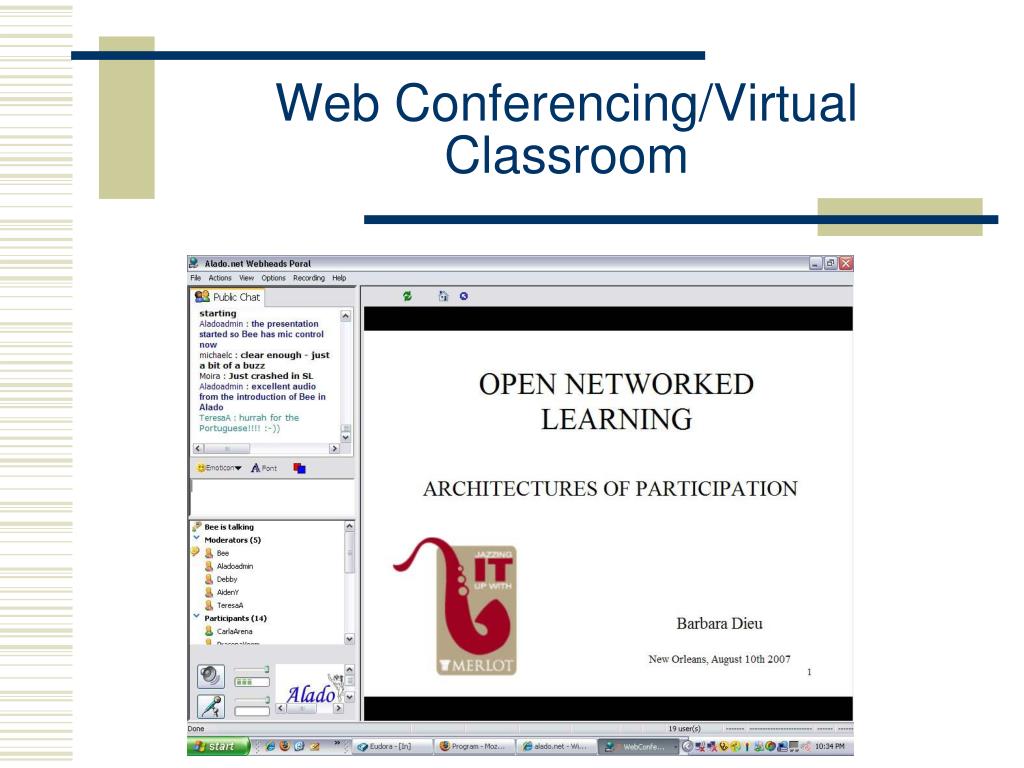Launch Internet Explorer from quick launch
The height and width of the screenshot is (768, 1024).
point(270,746)
